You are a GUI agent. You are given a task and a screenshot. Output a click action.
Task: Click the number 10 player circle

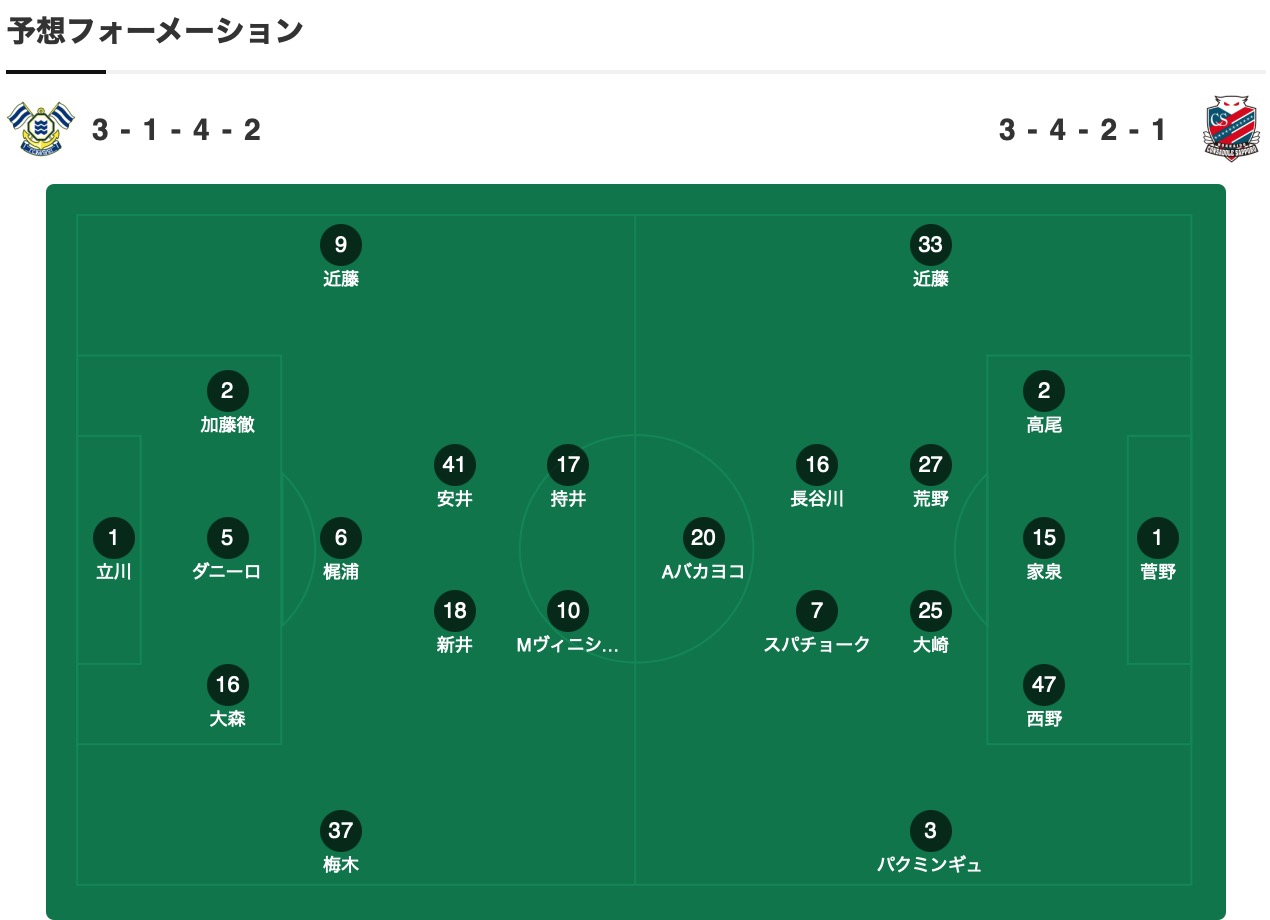click(x=568, y=611)
